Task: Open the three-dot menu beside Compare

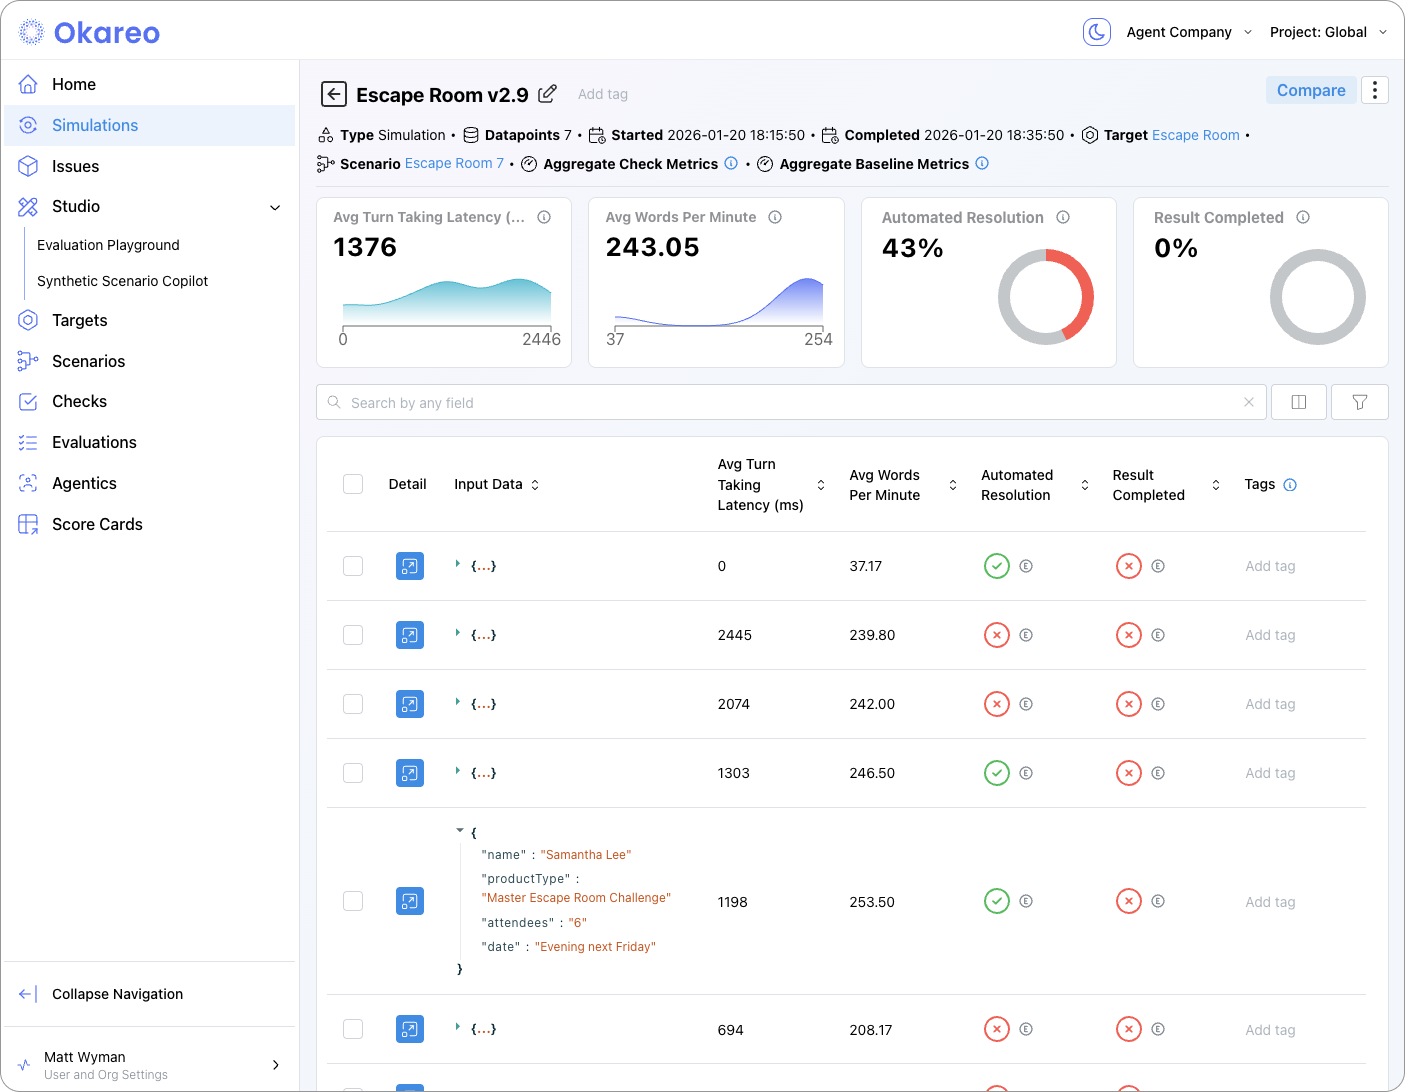Action: [1375, 89]
